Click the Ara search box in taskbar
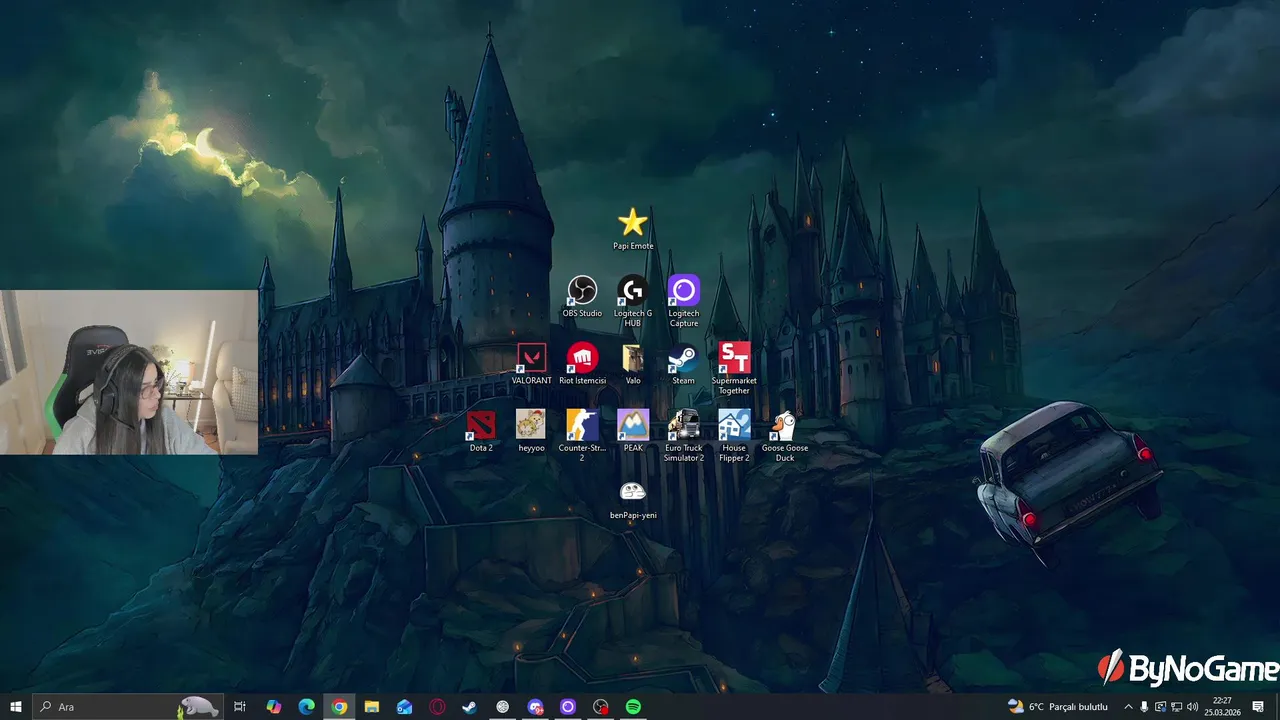The width and height of the screenshot is (1280, 720). [127, 707]
